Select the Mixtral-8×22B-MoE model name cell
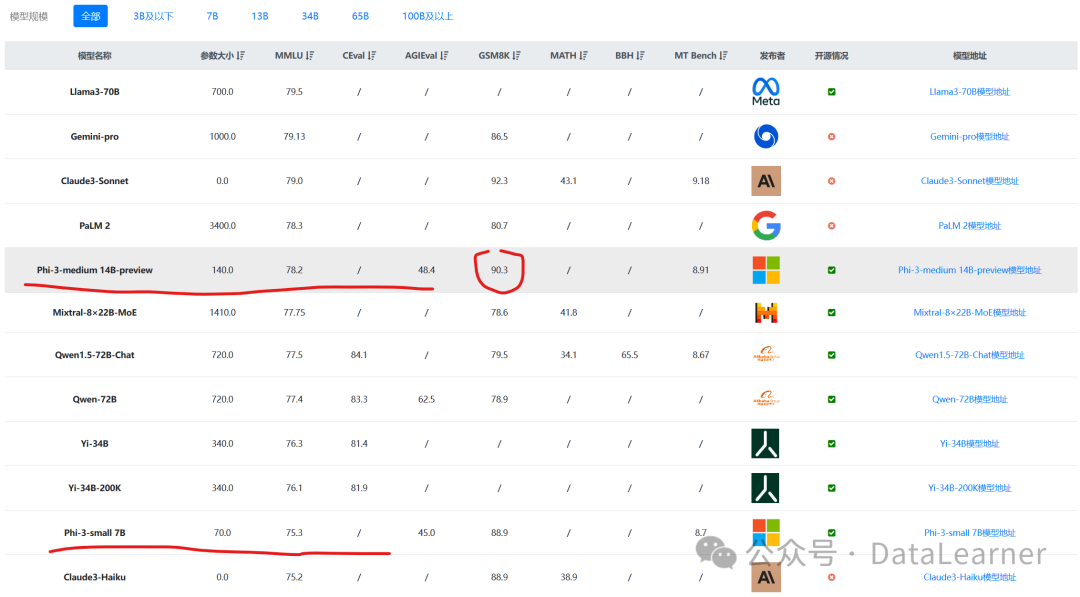 pos(95,313)
